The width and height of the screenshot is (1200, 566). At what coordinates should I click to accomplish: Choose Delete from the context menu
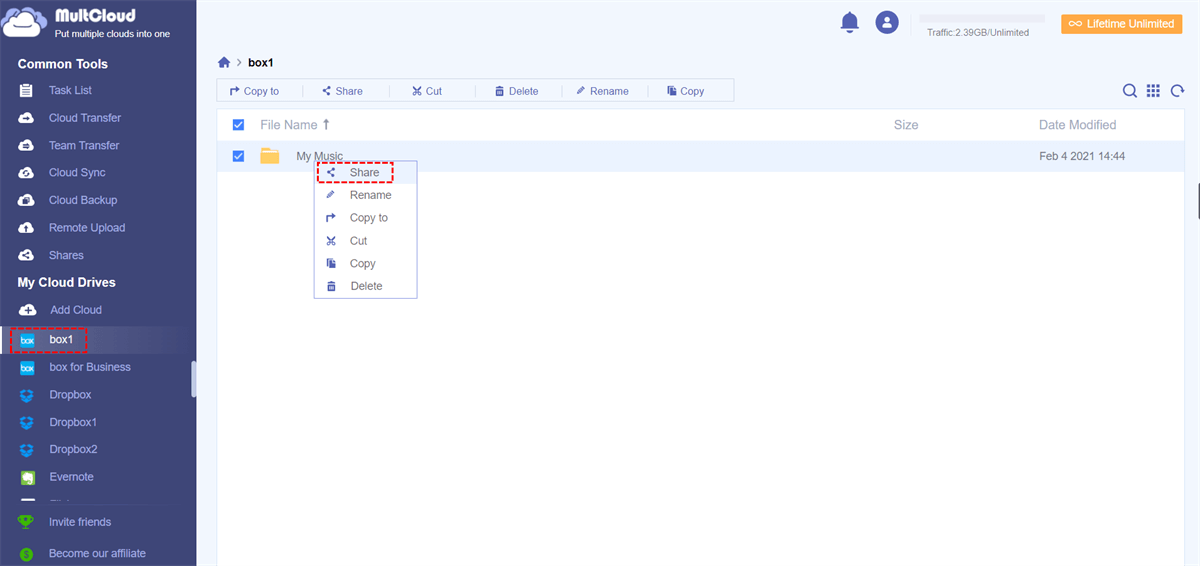click(366, 286)
